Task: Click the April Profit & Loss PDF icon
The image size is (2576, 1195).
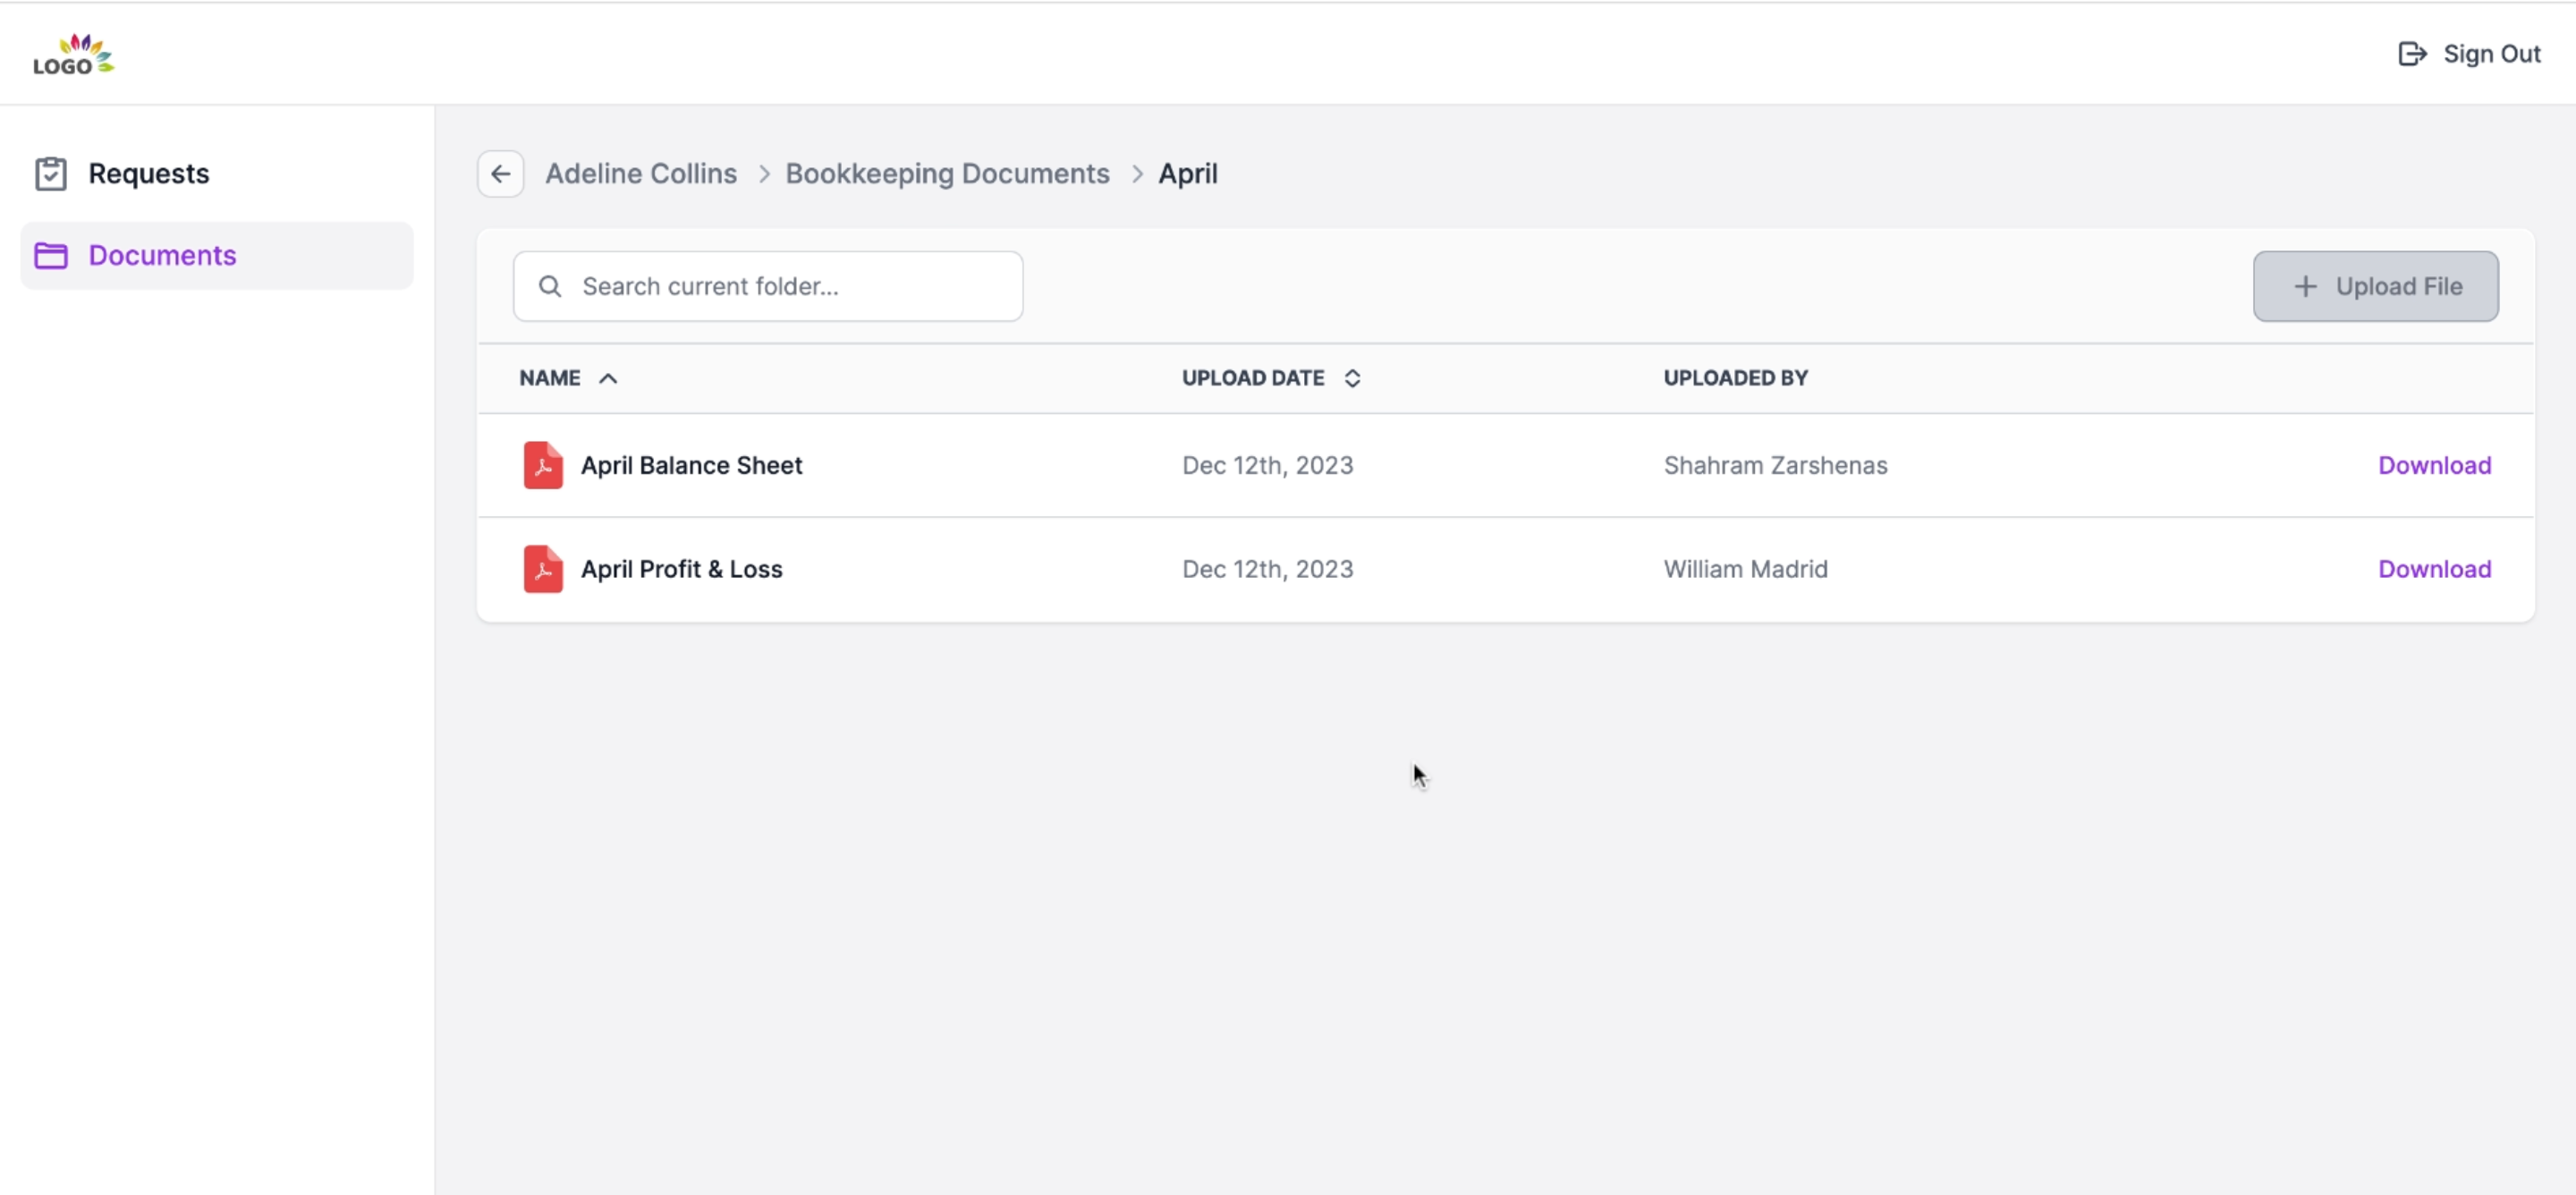Action: click(543, 569)
